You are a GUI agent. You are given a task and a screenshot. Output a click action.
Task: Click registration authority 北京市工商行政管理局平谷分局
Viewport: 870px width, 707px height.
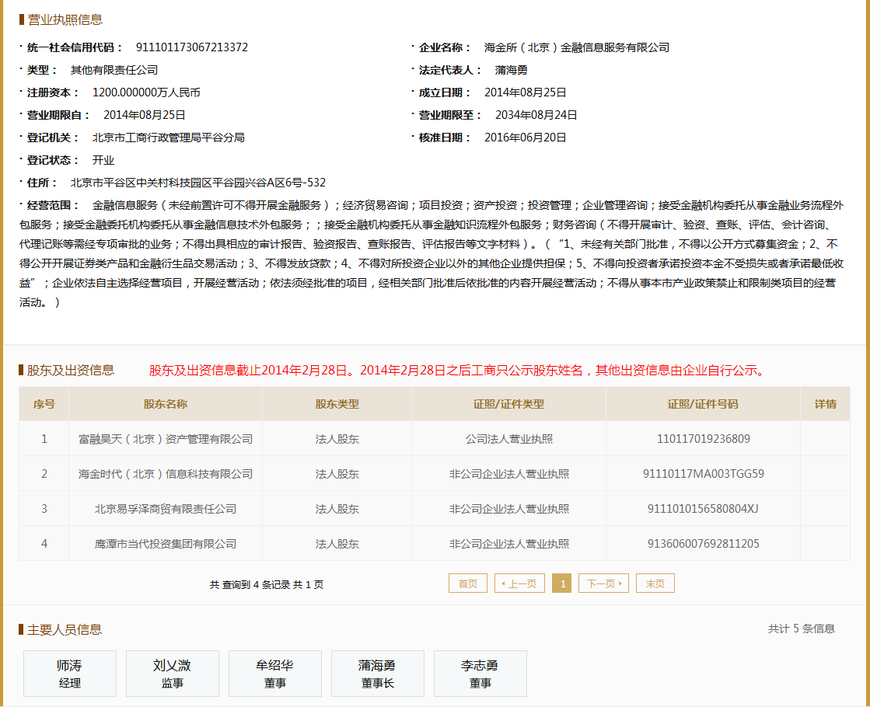(x=169, y=138)
